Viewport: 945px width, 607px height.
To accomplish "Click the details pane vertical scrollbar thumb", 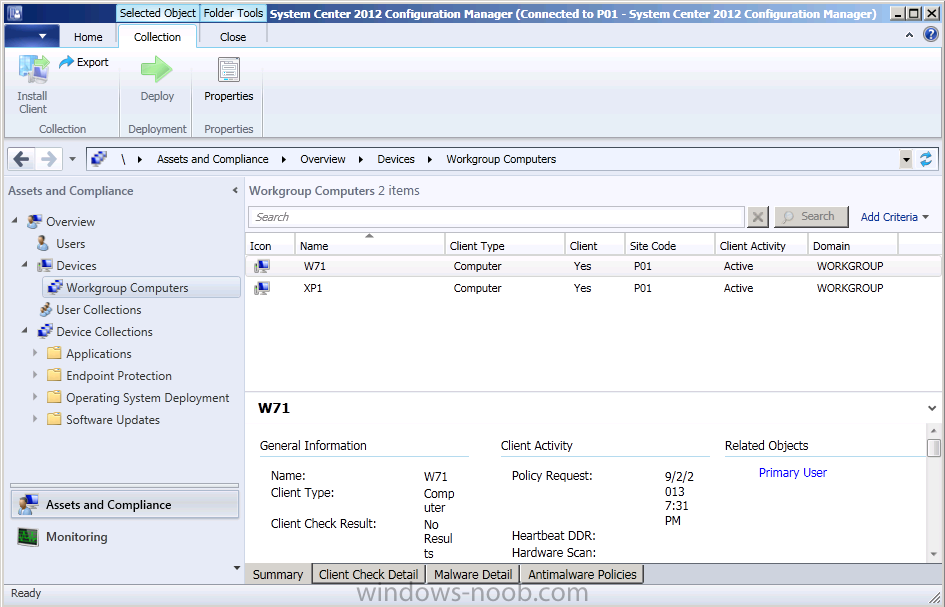I will pos(934,448).
